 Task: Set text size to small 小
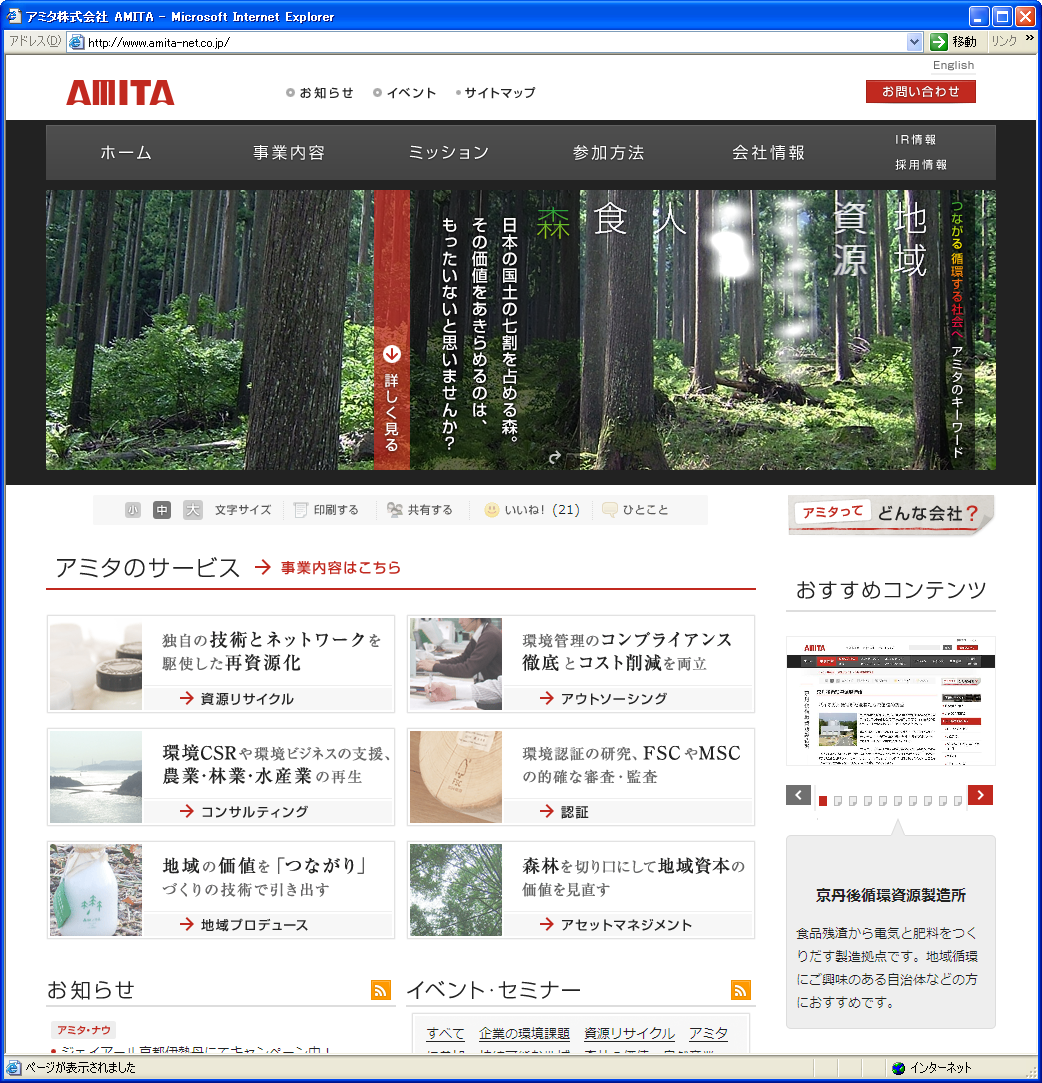133,510
